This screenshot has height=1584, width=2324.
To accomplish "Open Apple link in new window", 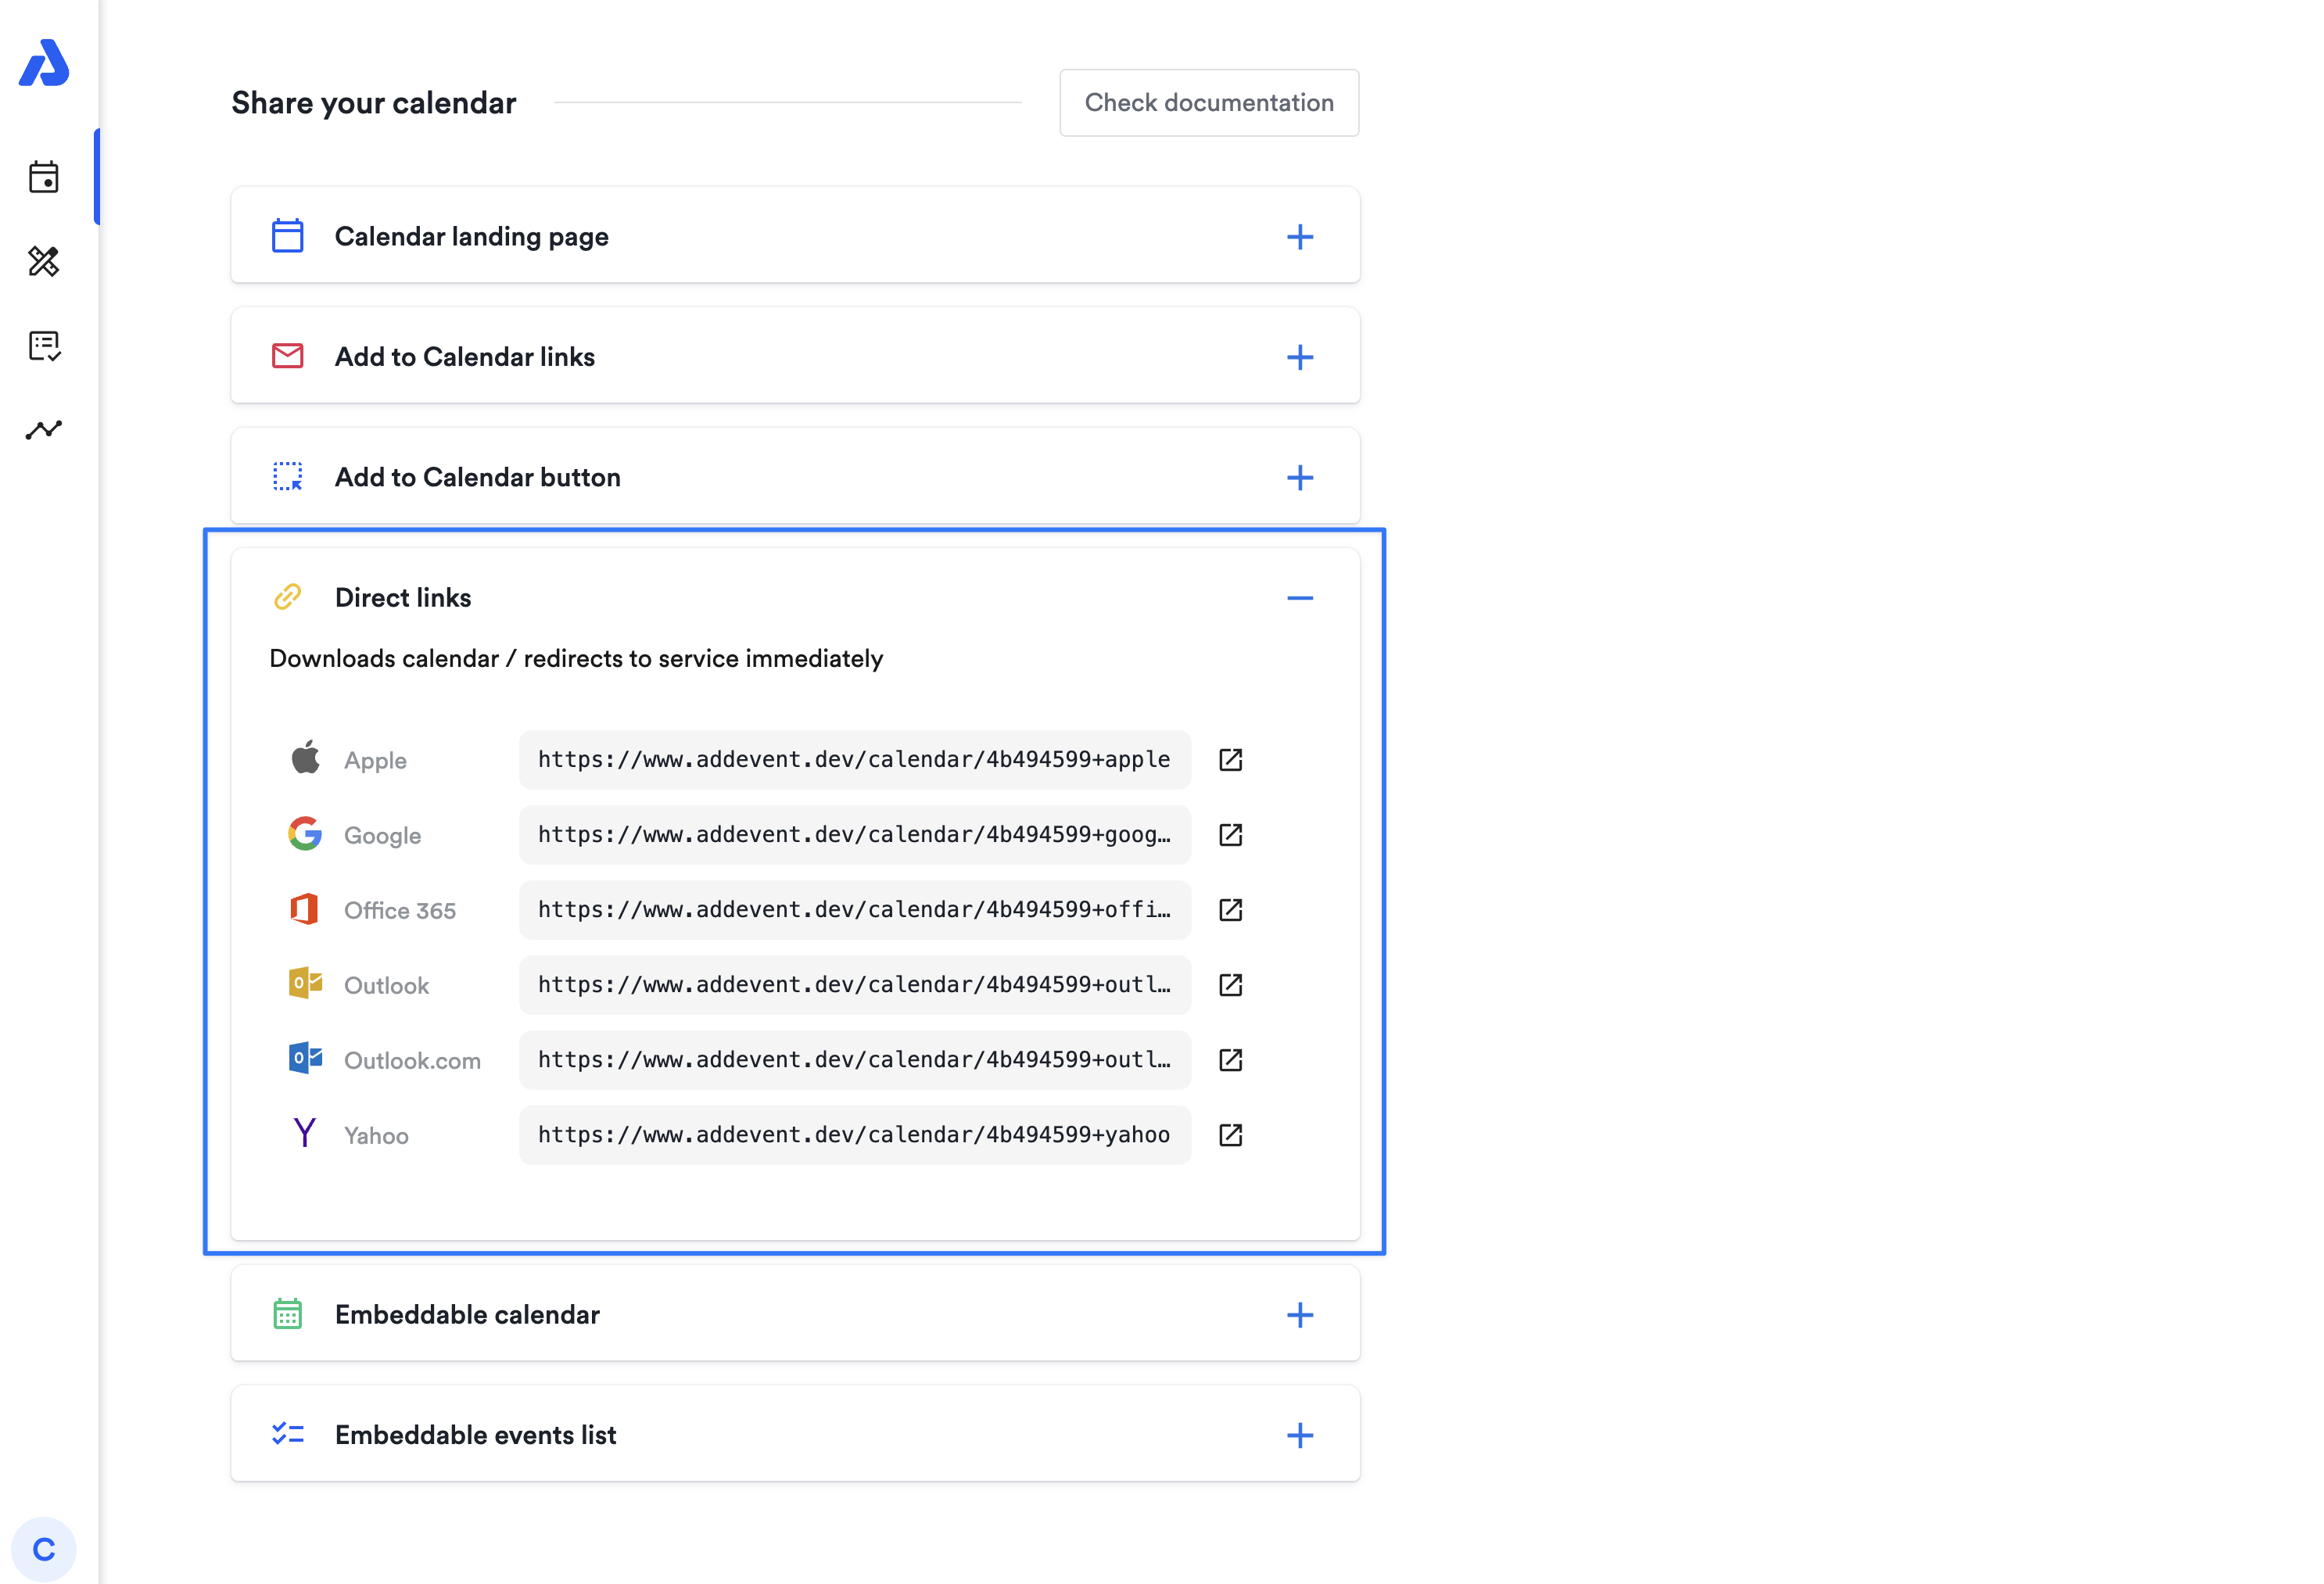I will 1230,760.
